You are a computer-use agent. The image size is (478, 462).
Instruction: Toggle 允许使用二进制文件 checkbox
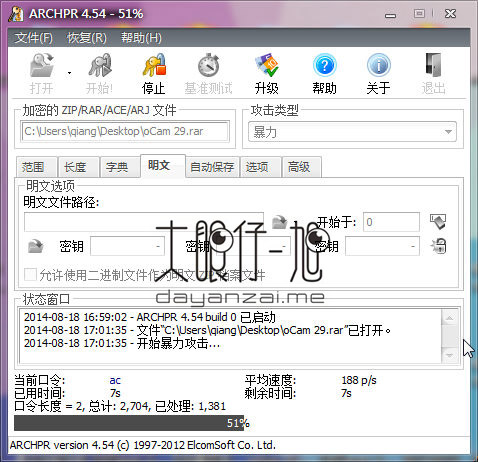[x=30, y=275]
